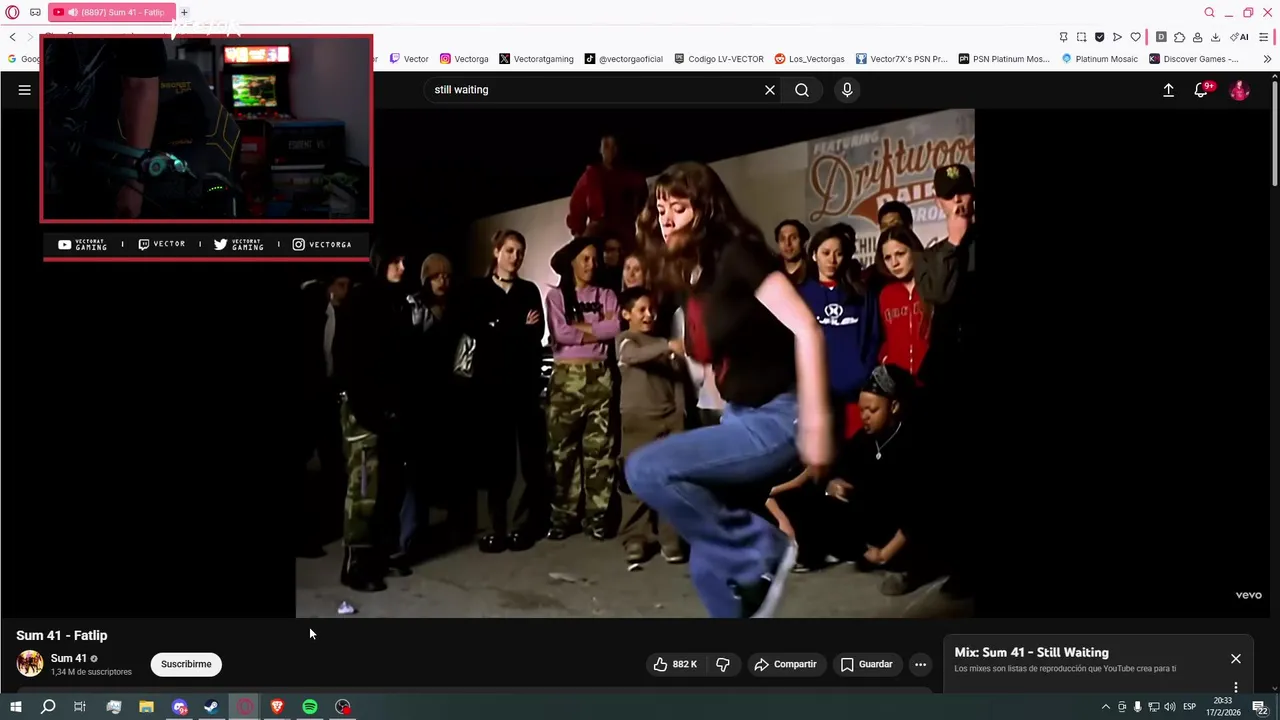Open the Opera easy setup menu icon
The height and width of the screenshot is (720, 1280).
tap(1265, 37)
